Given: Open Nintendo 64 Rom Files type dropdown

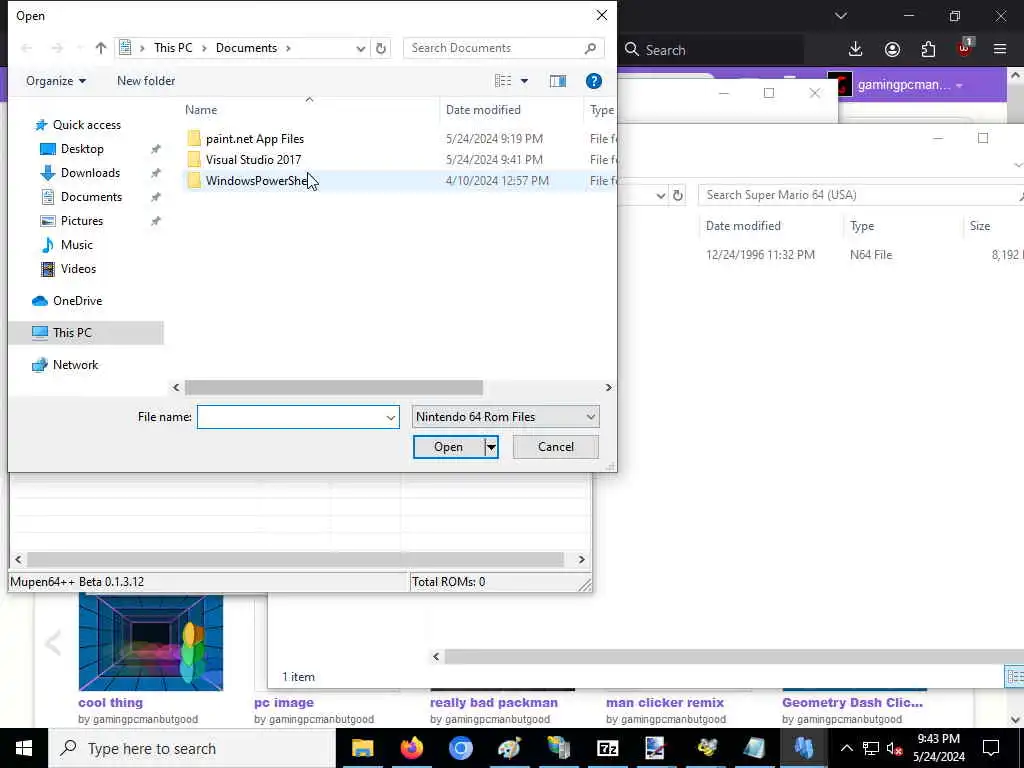Looking at the screenshot, I should [x=505, y=417].
